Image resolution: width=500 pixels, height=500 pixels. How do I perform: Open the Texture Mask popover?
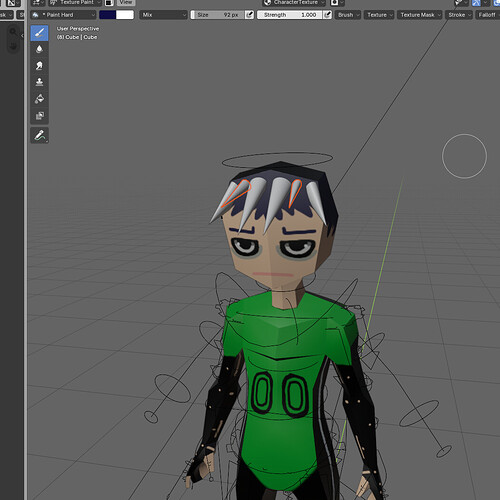(419, 15)
